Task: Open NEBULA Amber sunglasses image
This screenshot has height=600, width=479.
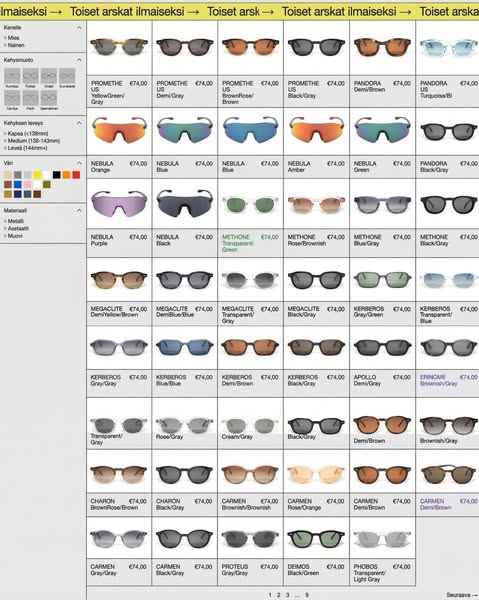Action: click(x=316, y=130)
